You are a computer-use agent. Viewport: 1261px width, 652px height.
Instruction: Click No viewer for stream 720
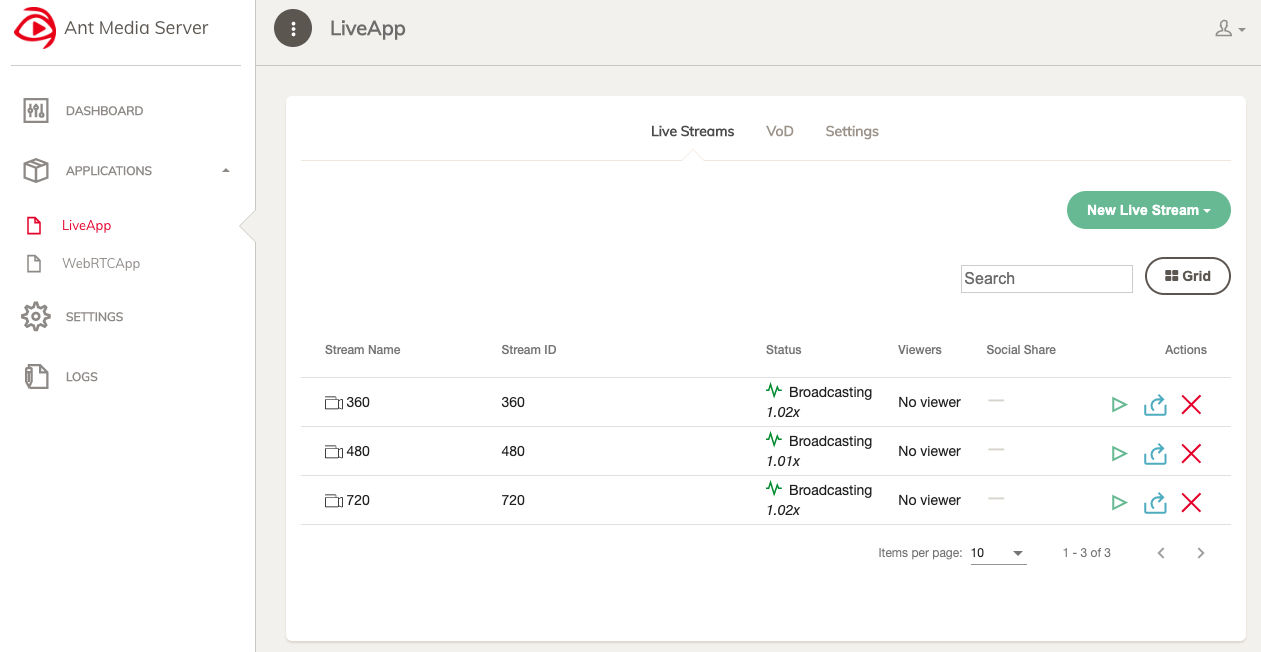pos(929,500)
